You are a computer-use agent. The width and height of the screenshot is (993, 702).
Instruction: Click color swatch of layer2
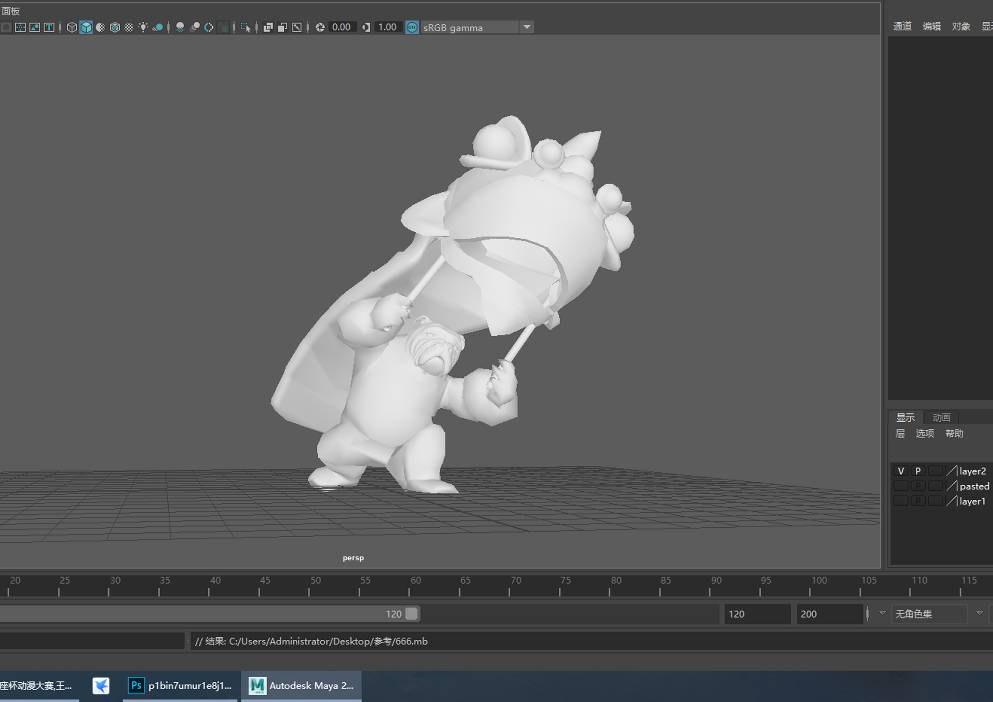951,471
